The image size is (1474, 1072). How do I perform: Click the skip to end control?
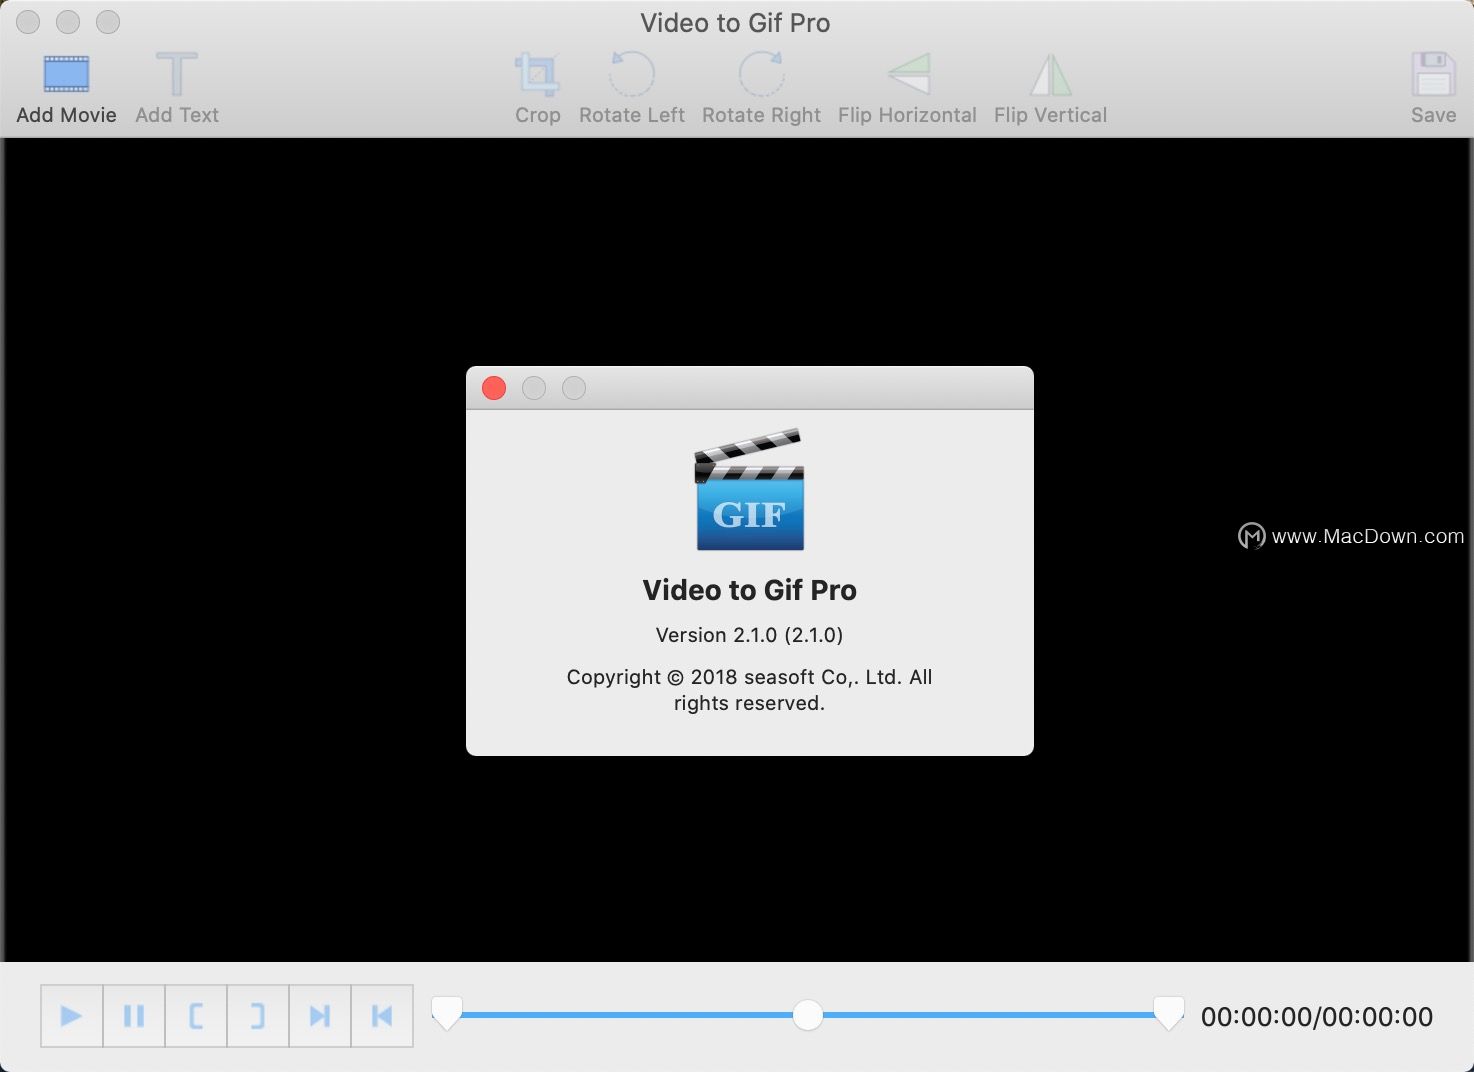point(320,1015)
